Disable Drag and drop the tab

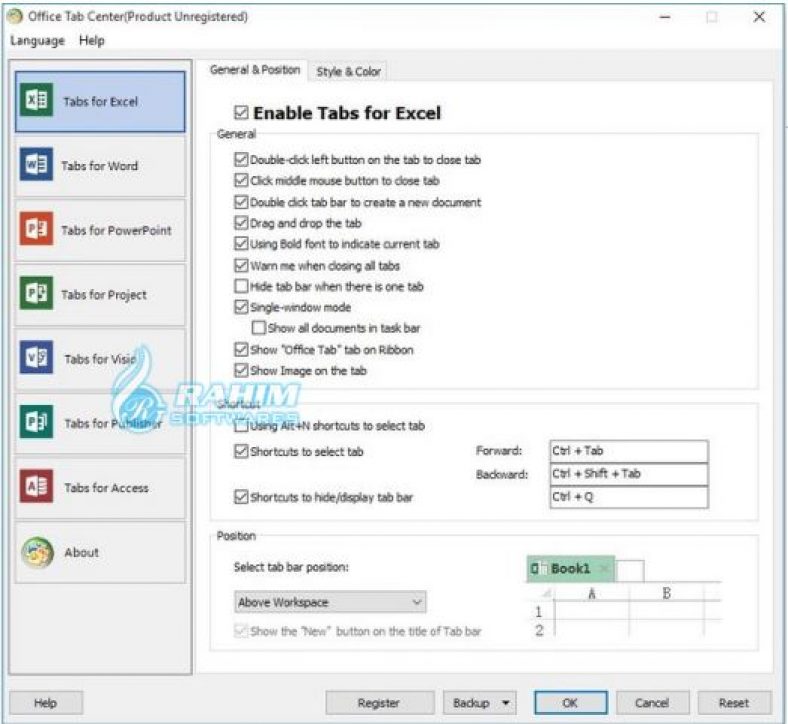click(x=241, y=223)
